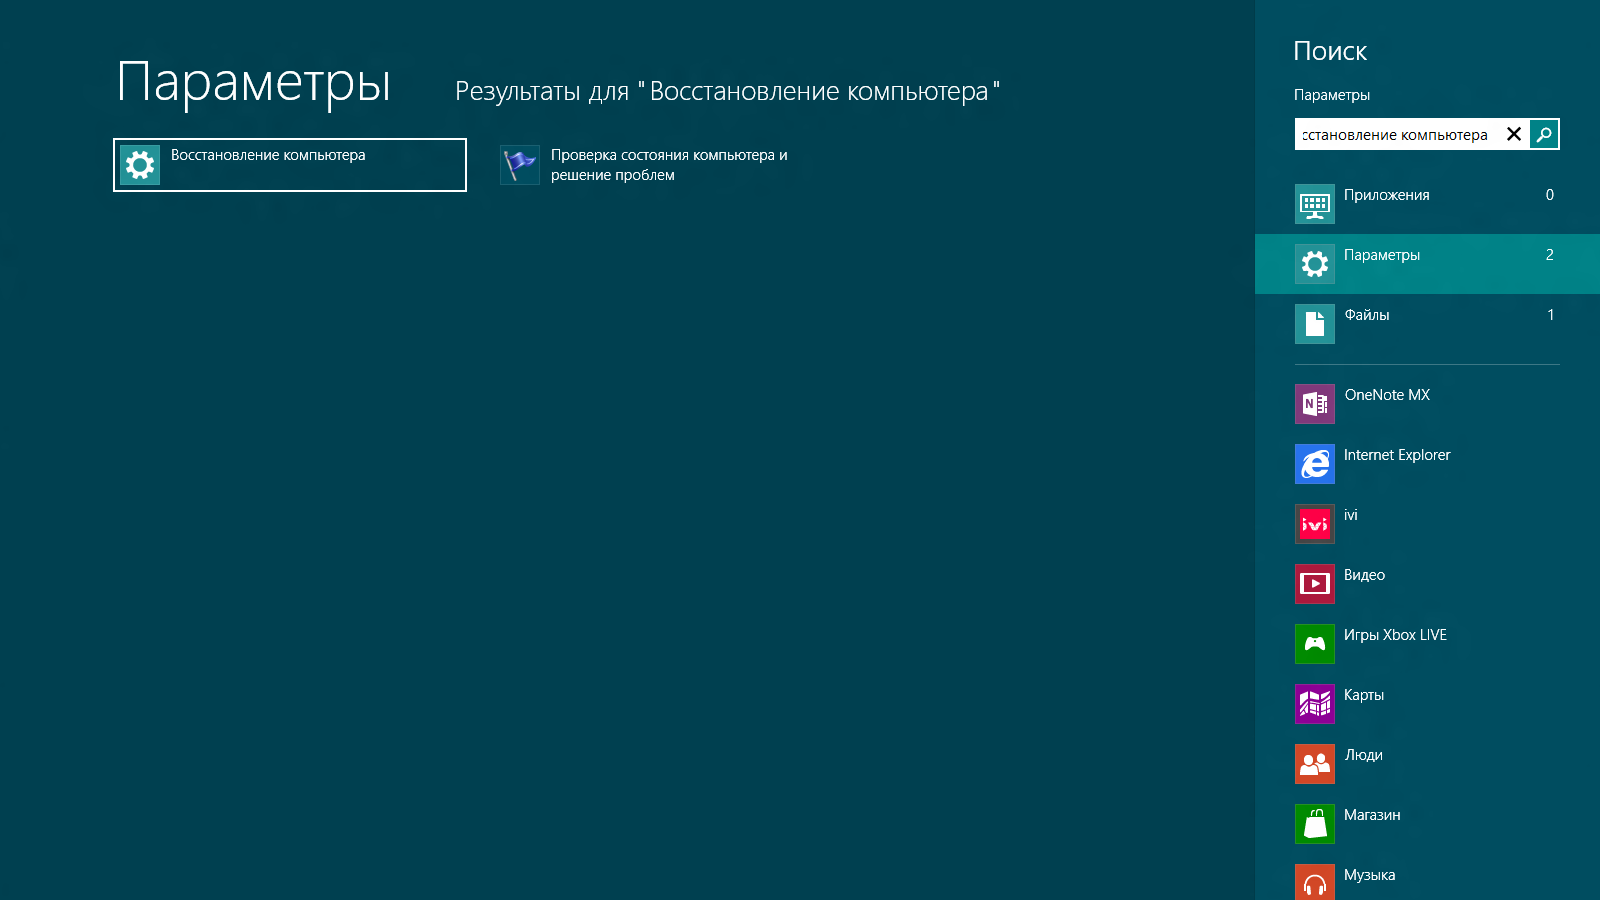Open the Восстановление компьютера gear icon result

pos(140,165)
